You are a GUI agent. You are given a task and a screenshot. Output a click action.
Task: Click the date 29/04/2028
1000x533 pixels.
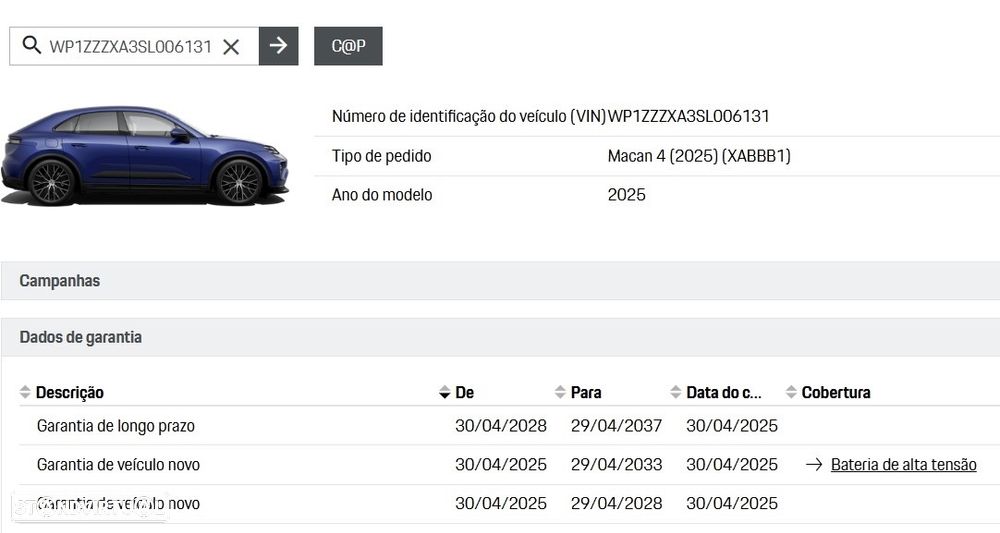point(616,504)
